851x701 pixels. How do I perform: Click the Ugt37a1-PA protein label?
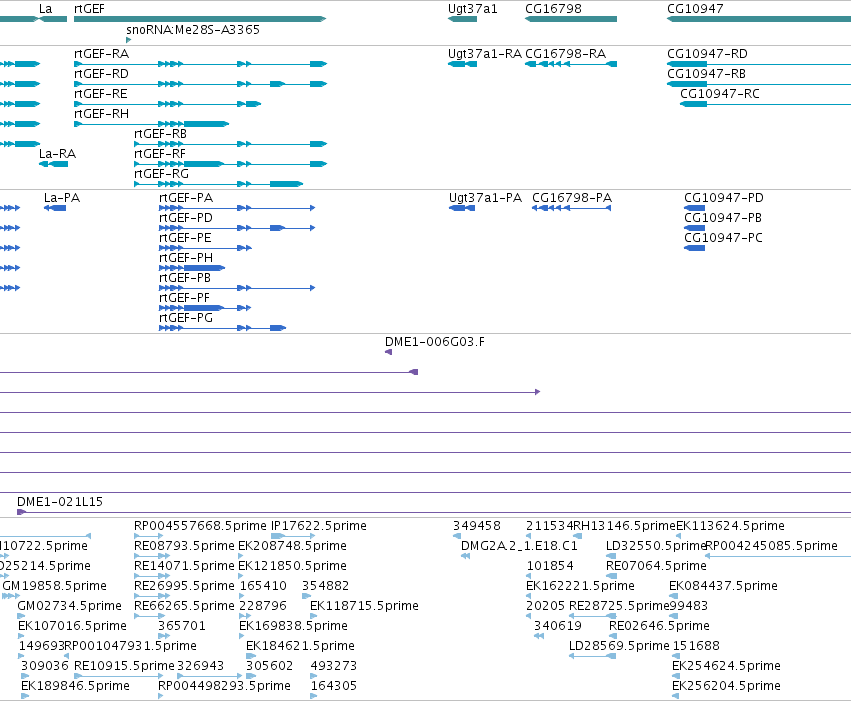point(485,197)
